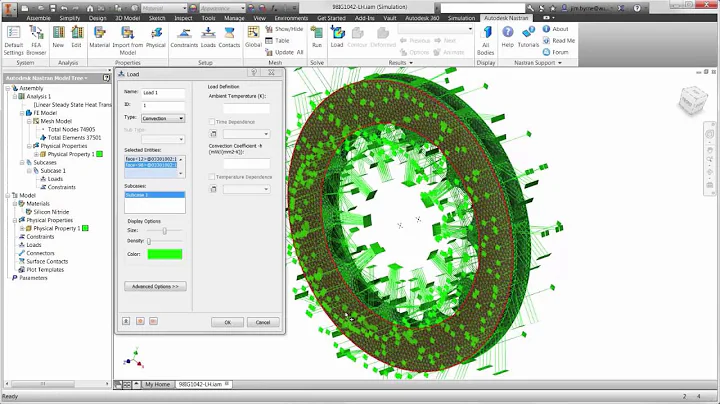Collapse the Assembly tree node
Viewport: 720px width, 404px height.
click(x=8, y=88)
